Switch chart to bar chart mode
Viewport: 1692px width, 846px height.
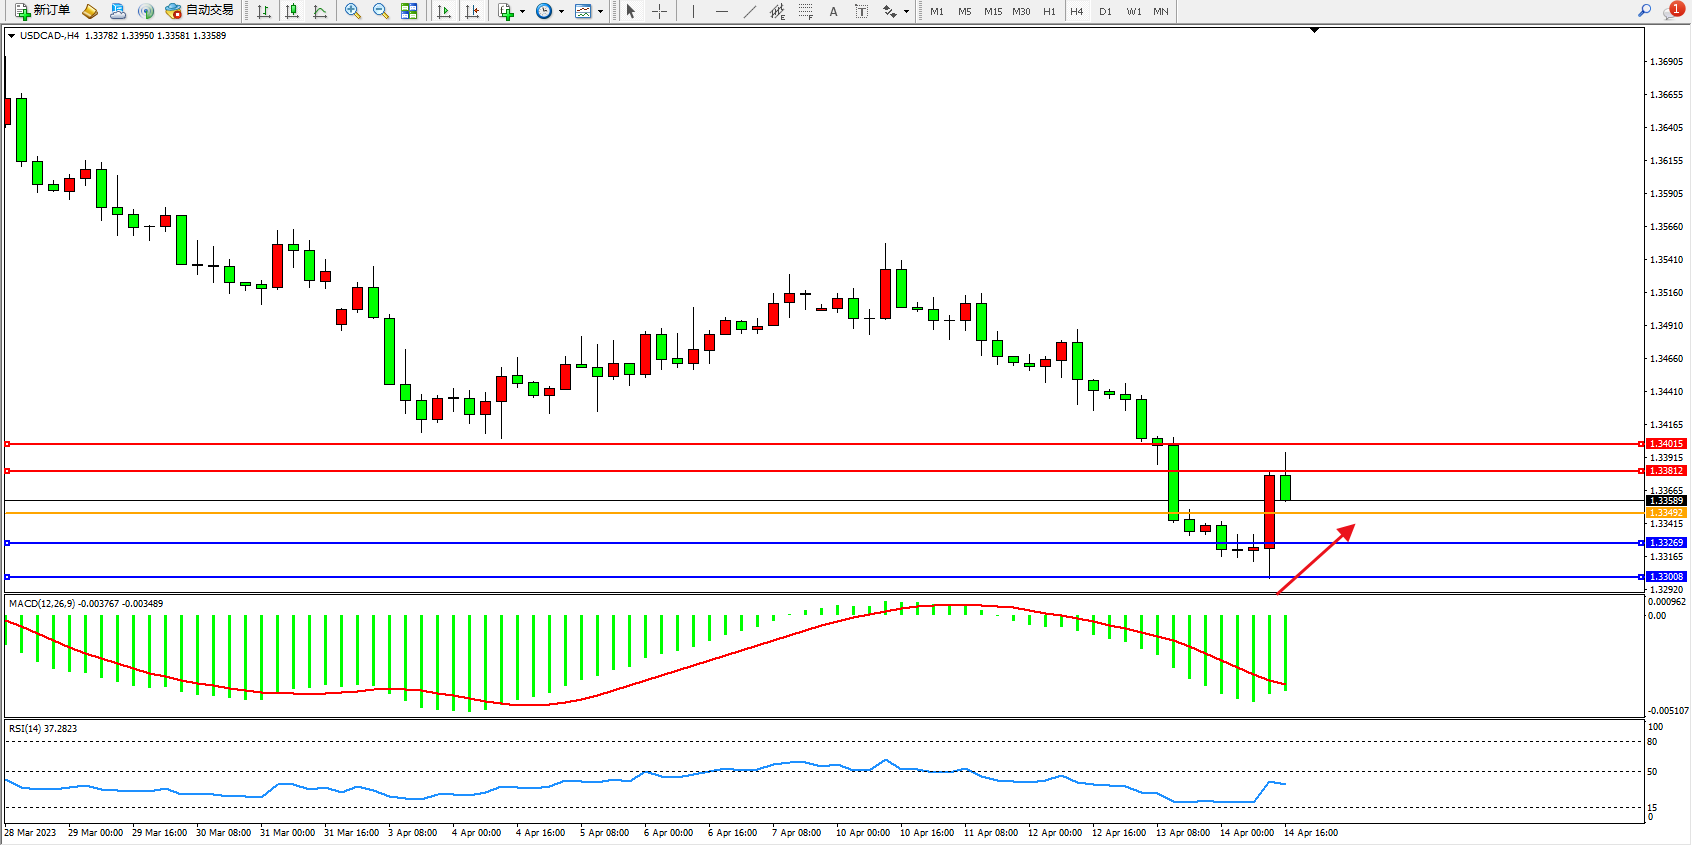coord(264,11)
